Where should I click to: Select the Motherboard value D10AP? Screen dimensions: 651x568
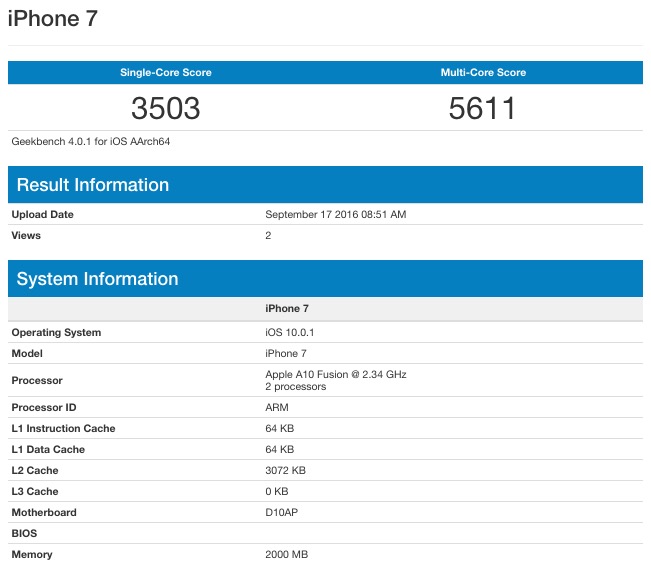click(282, 512)
